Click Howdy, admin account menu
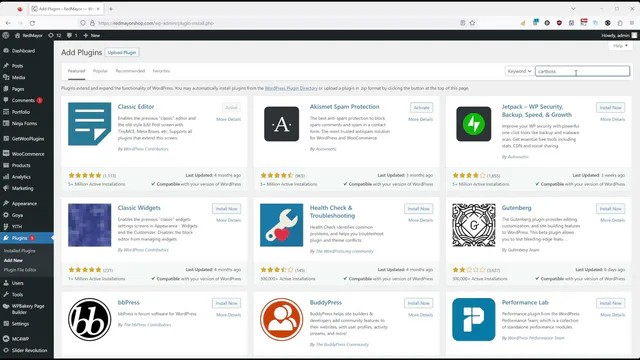The height and width of the screenshot is (360, 640). 619,36
